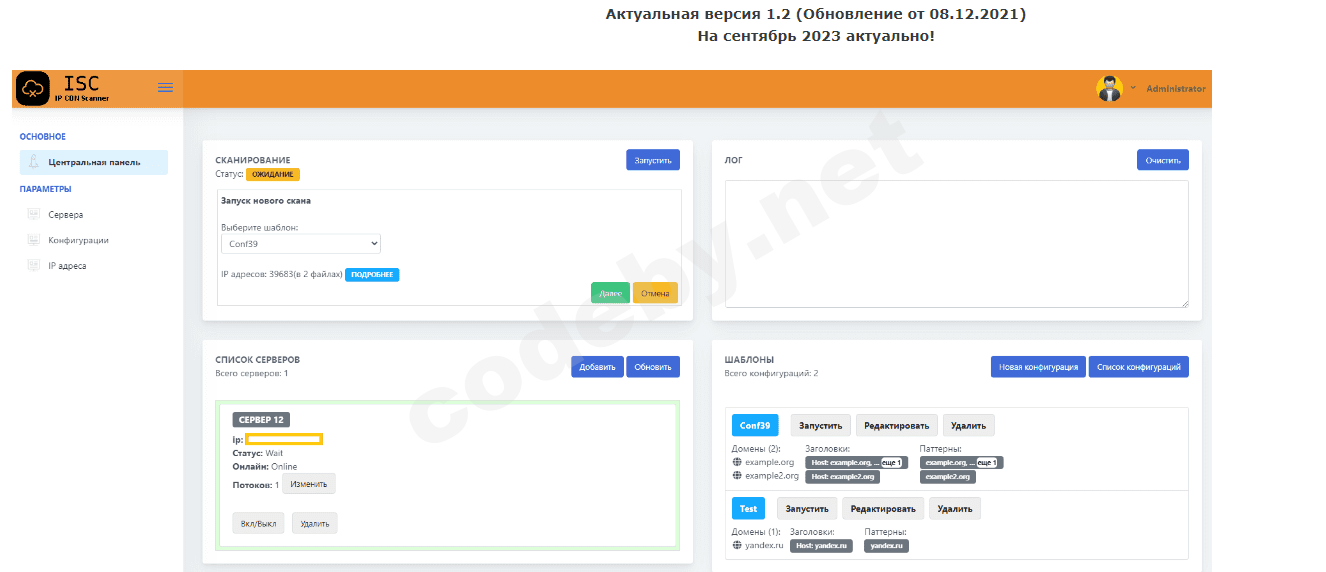1326x572 pixels.
Task: Click the example2.org domain text
Action: pyautogui.click(x=773, y=476)
